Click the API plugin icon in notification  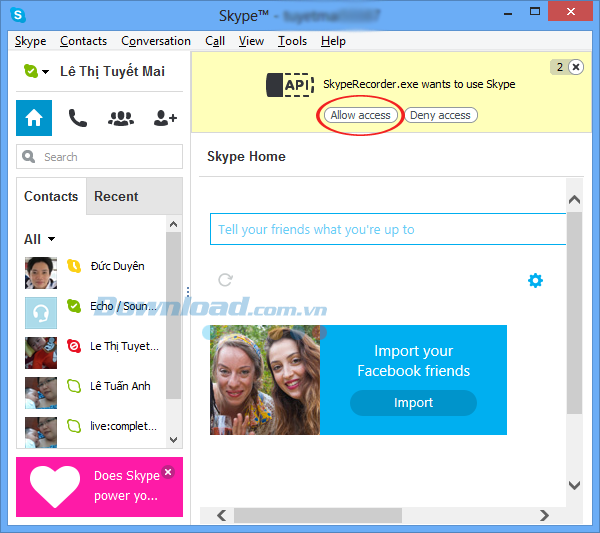[x=290, y=85]
